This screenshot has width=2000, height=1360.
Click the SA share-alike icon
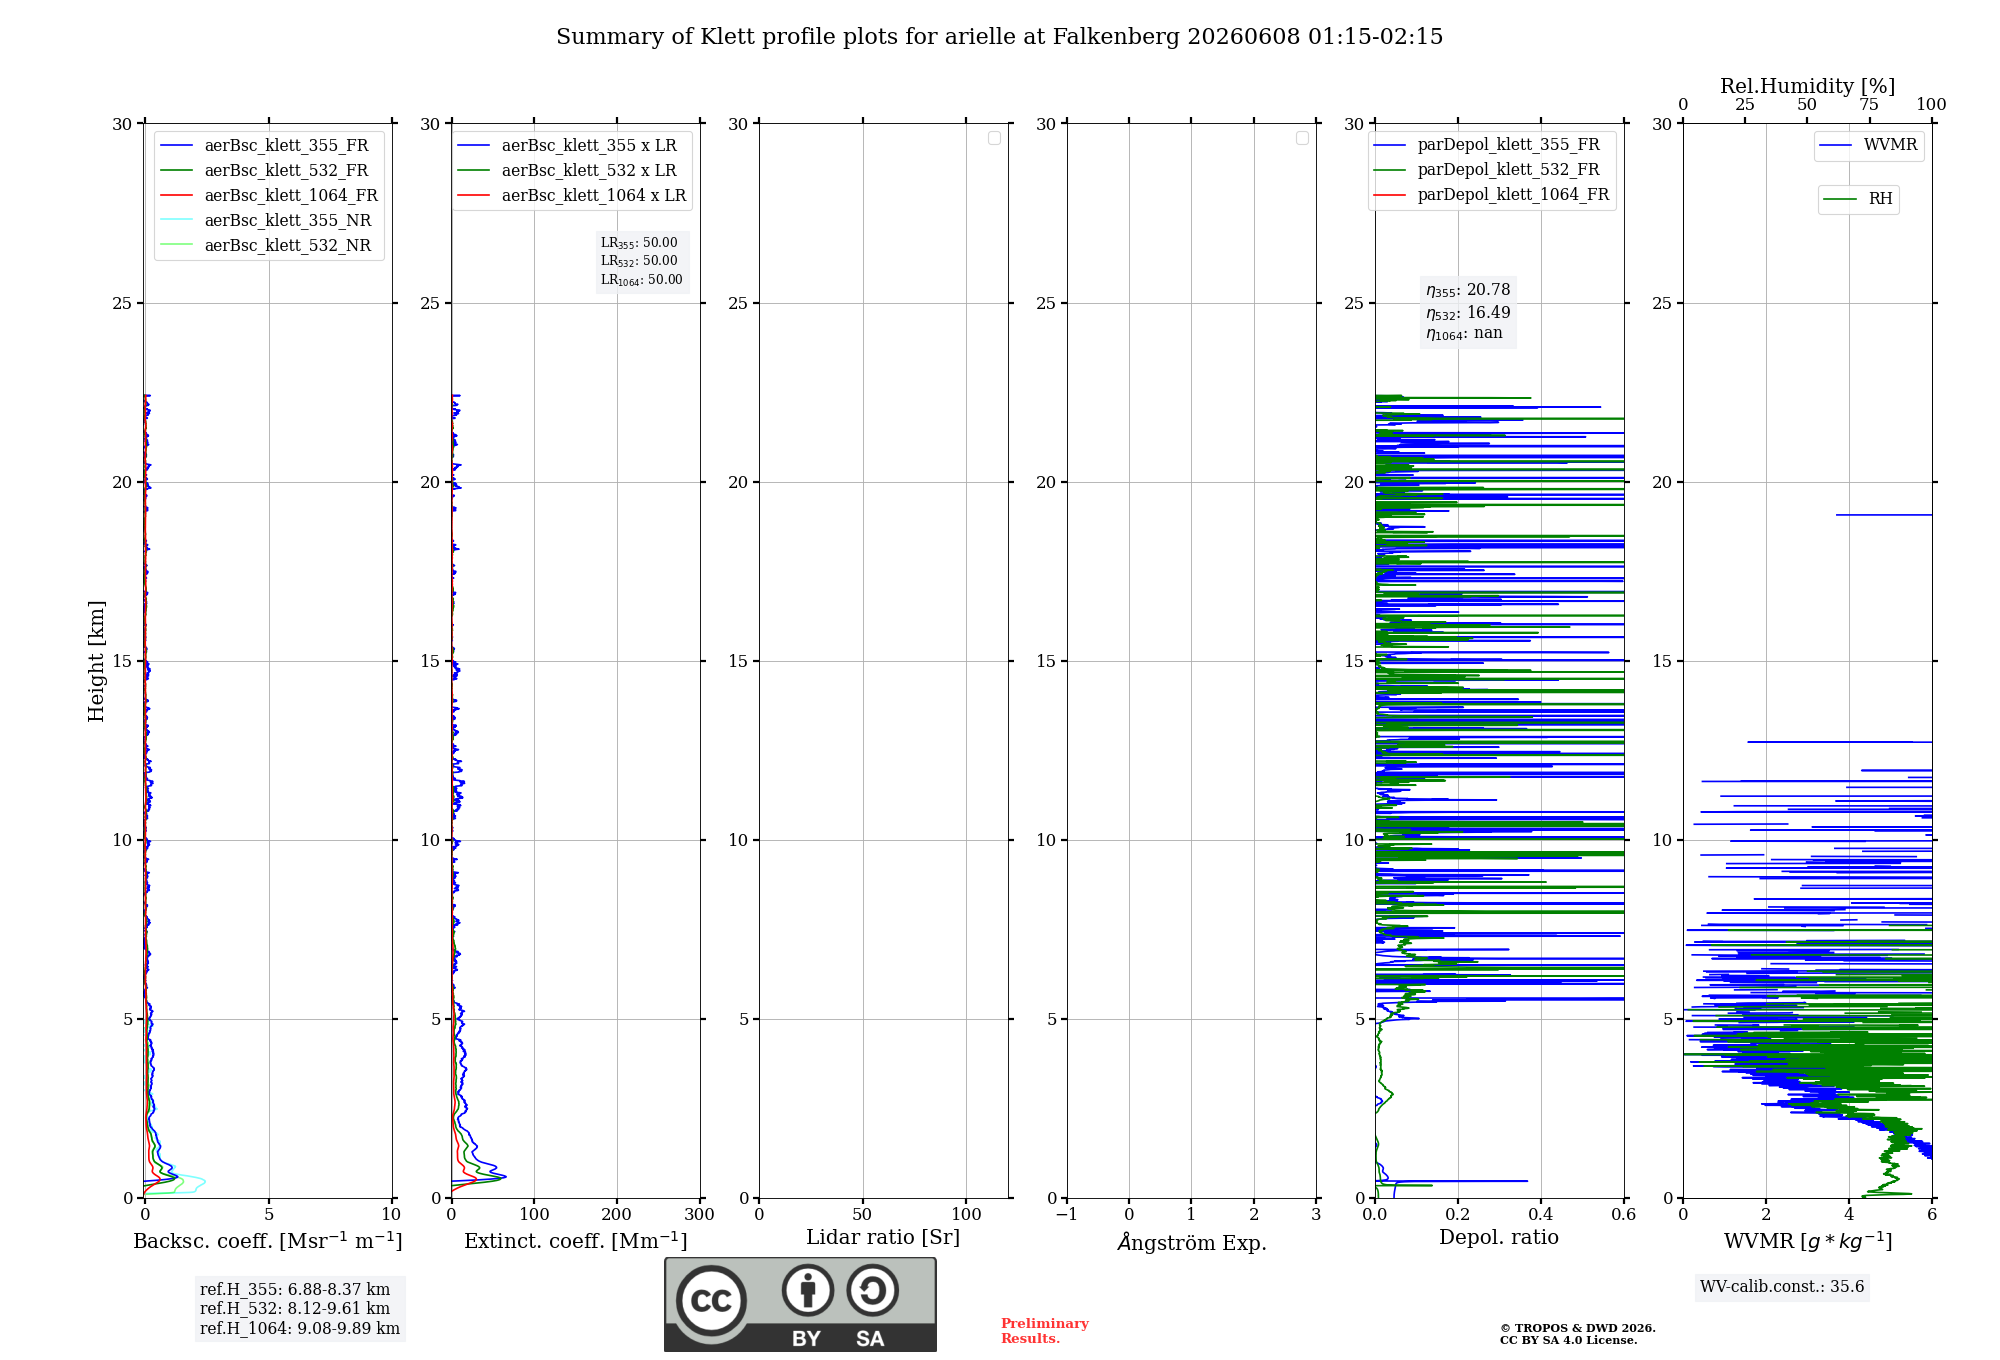point(872,1290)
